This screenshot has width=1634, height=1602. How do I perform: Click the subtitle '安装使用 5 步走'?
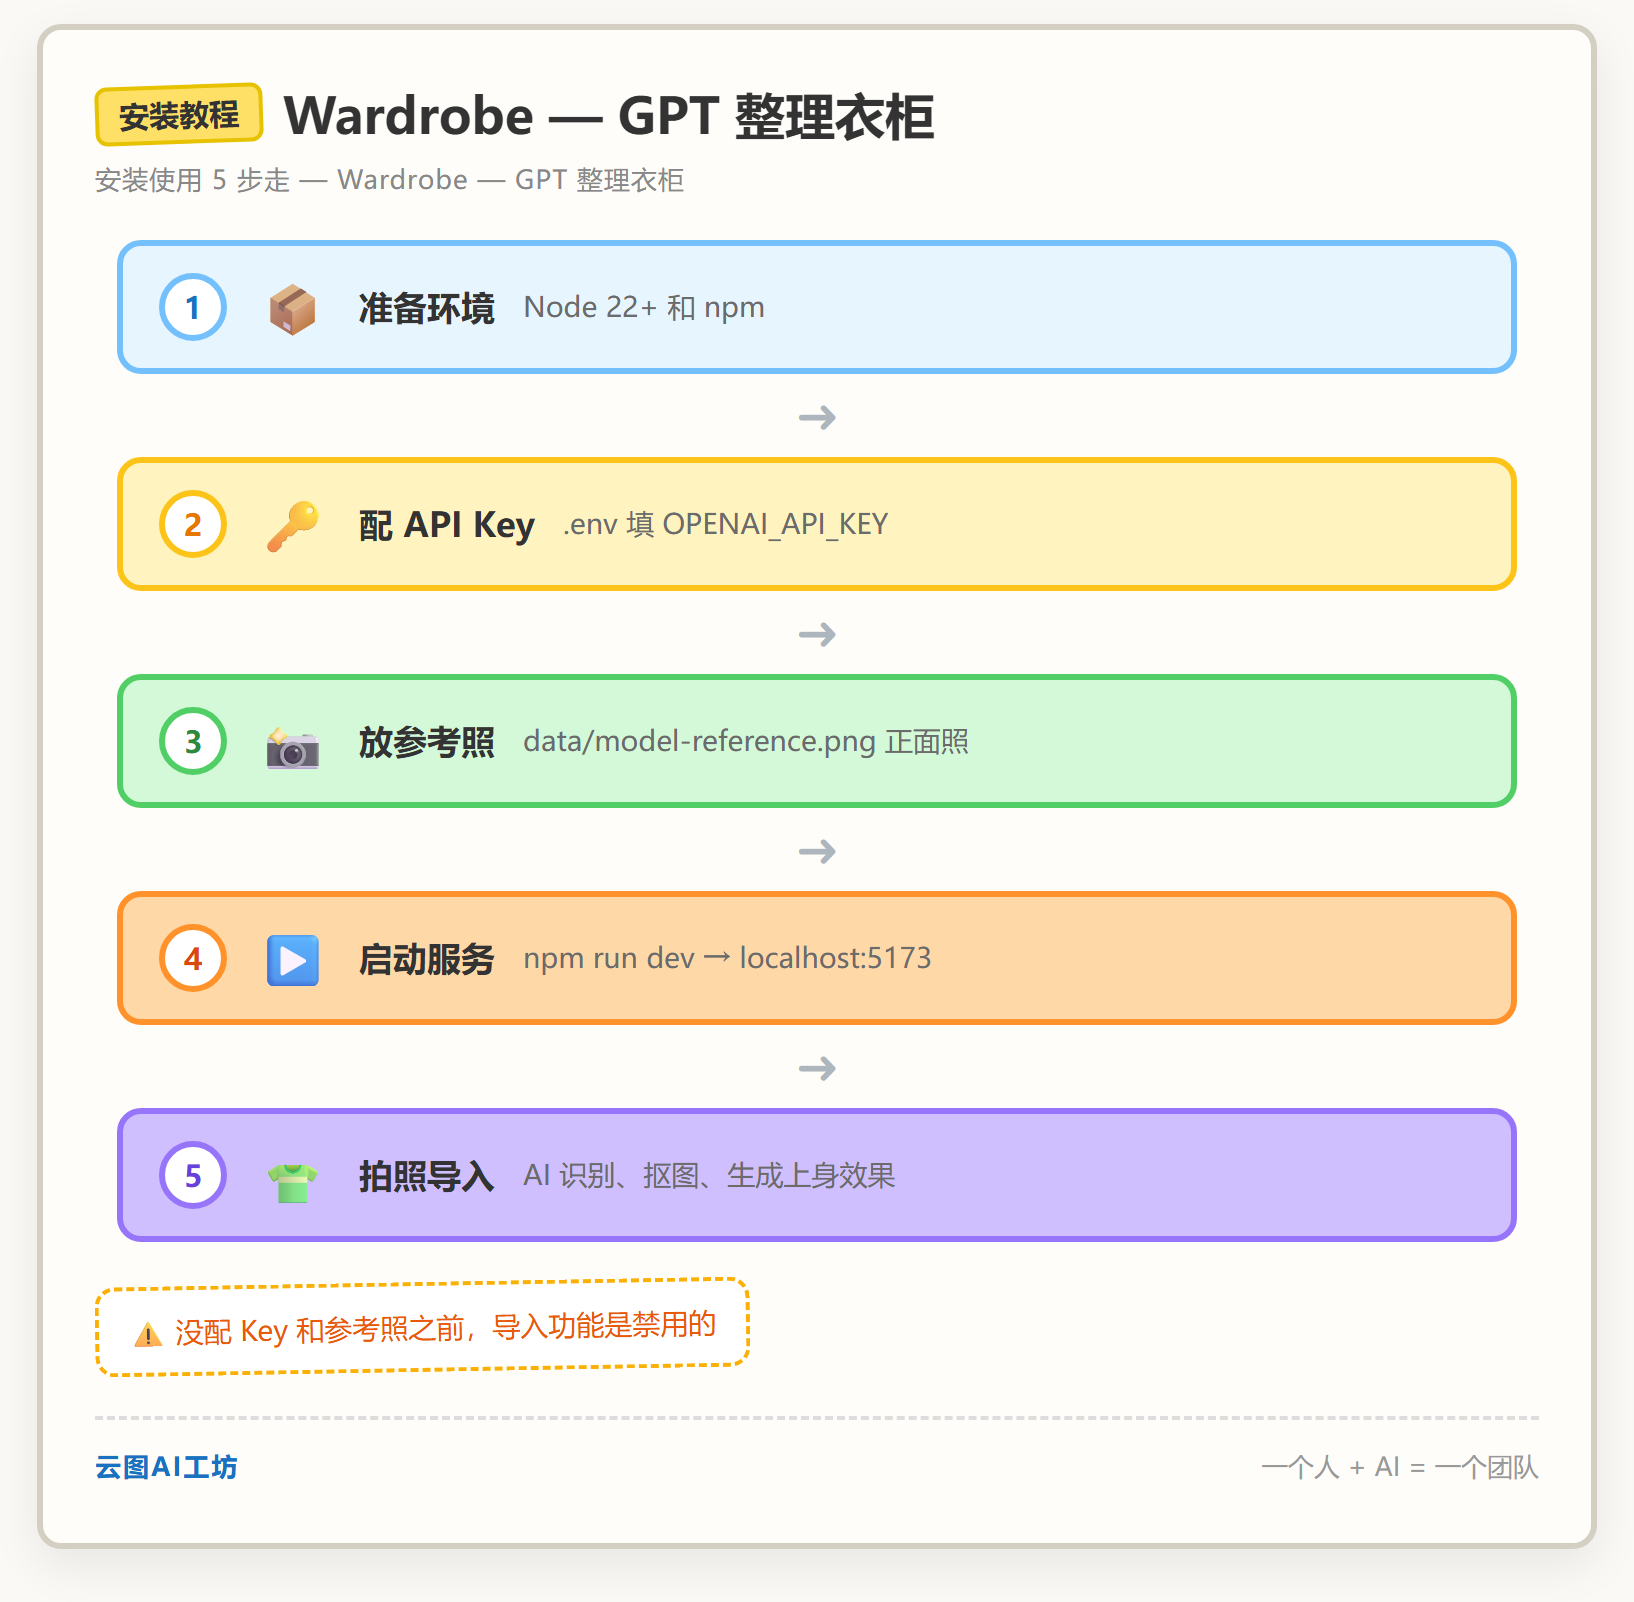pyautogui.click(x=192, y=180)
